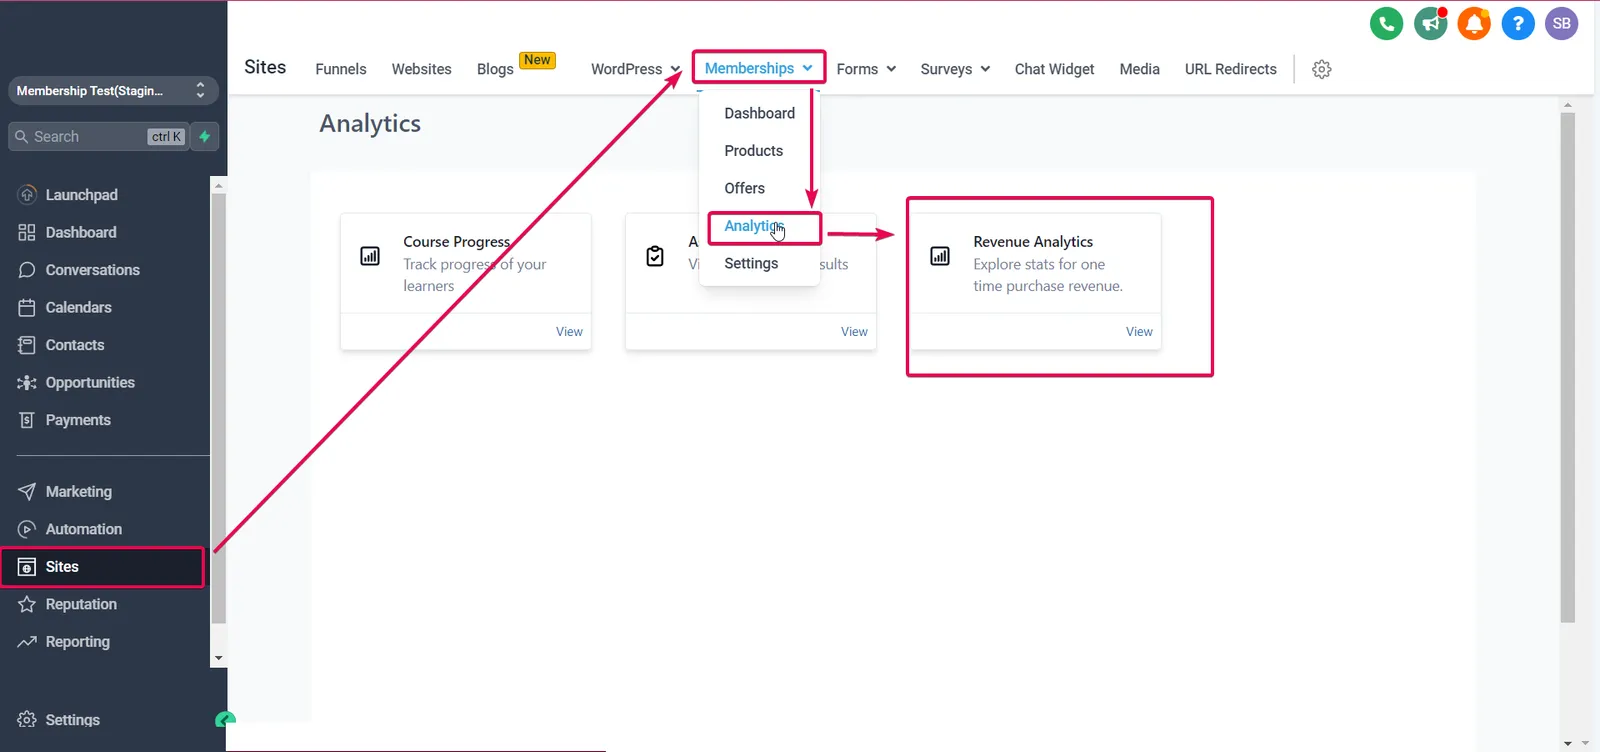Select Products in the Memberships menu

[x=754, y=151]
